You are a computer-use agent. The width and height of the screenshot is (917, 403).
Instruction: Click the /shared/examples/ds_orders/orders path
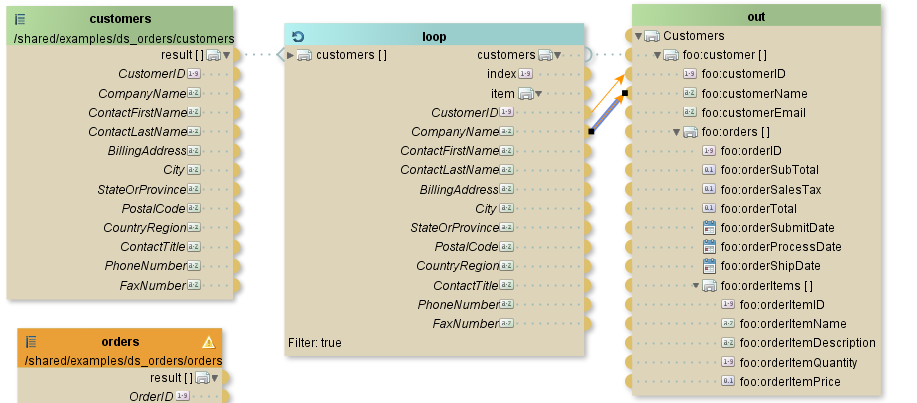(x=123, y=361)
